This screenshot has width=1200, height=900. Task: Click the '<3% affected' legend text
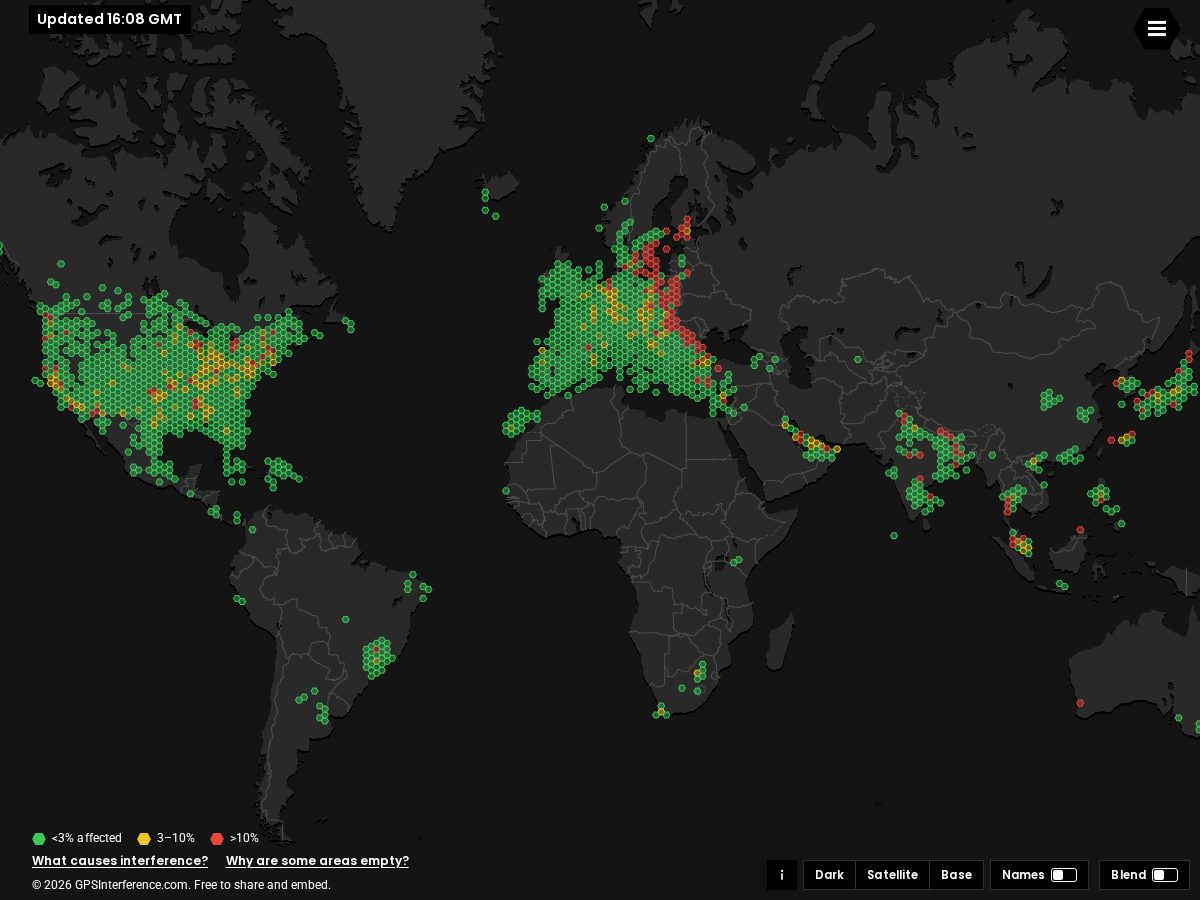pos(87,839)
